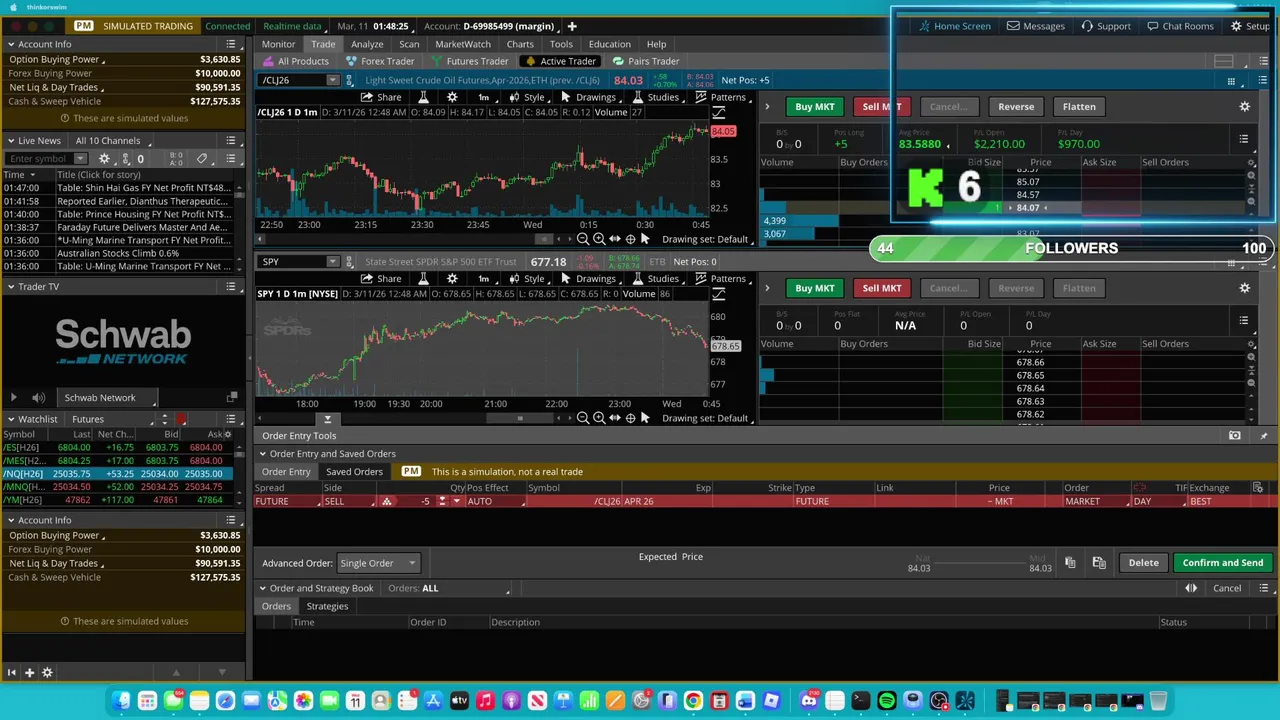The image size is (1280, 720).
Task: Open Studies for the /CLJ26 chart
Action: click(x=655, y=97)
